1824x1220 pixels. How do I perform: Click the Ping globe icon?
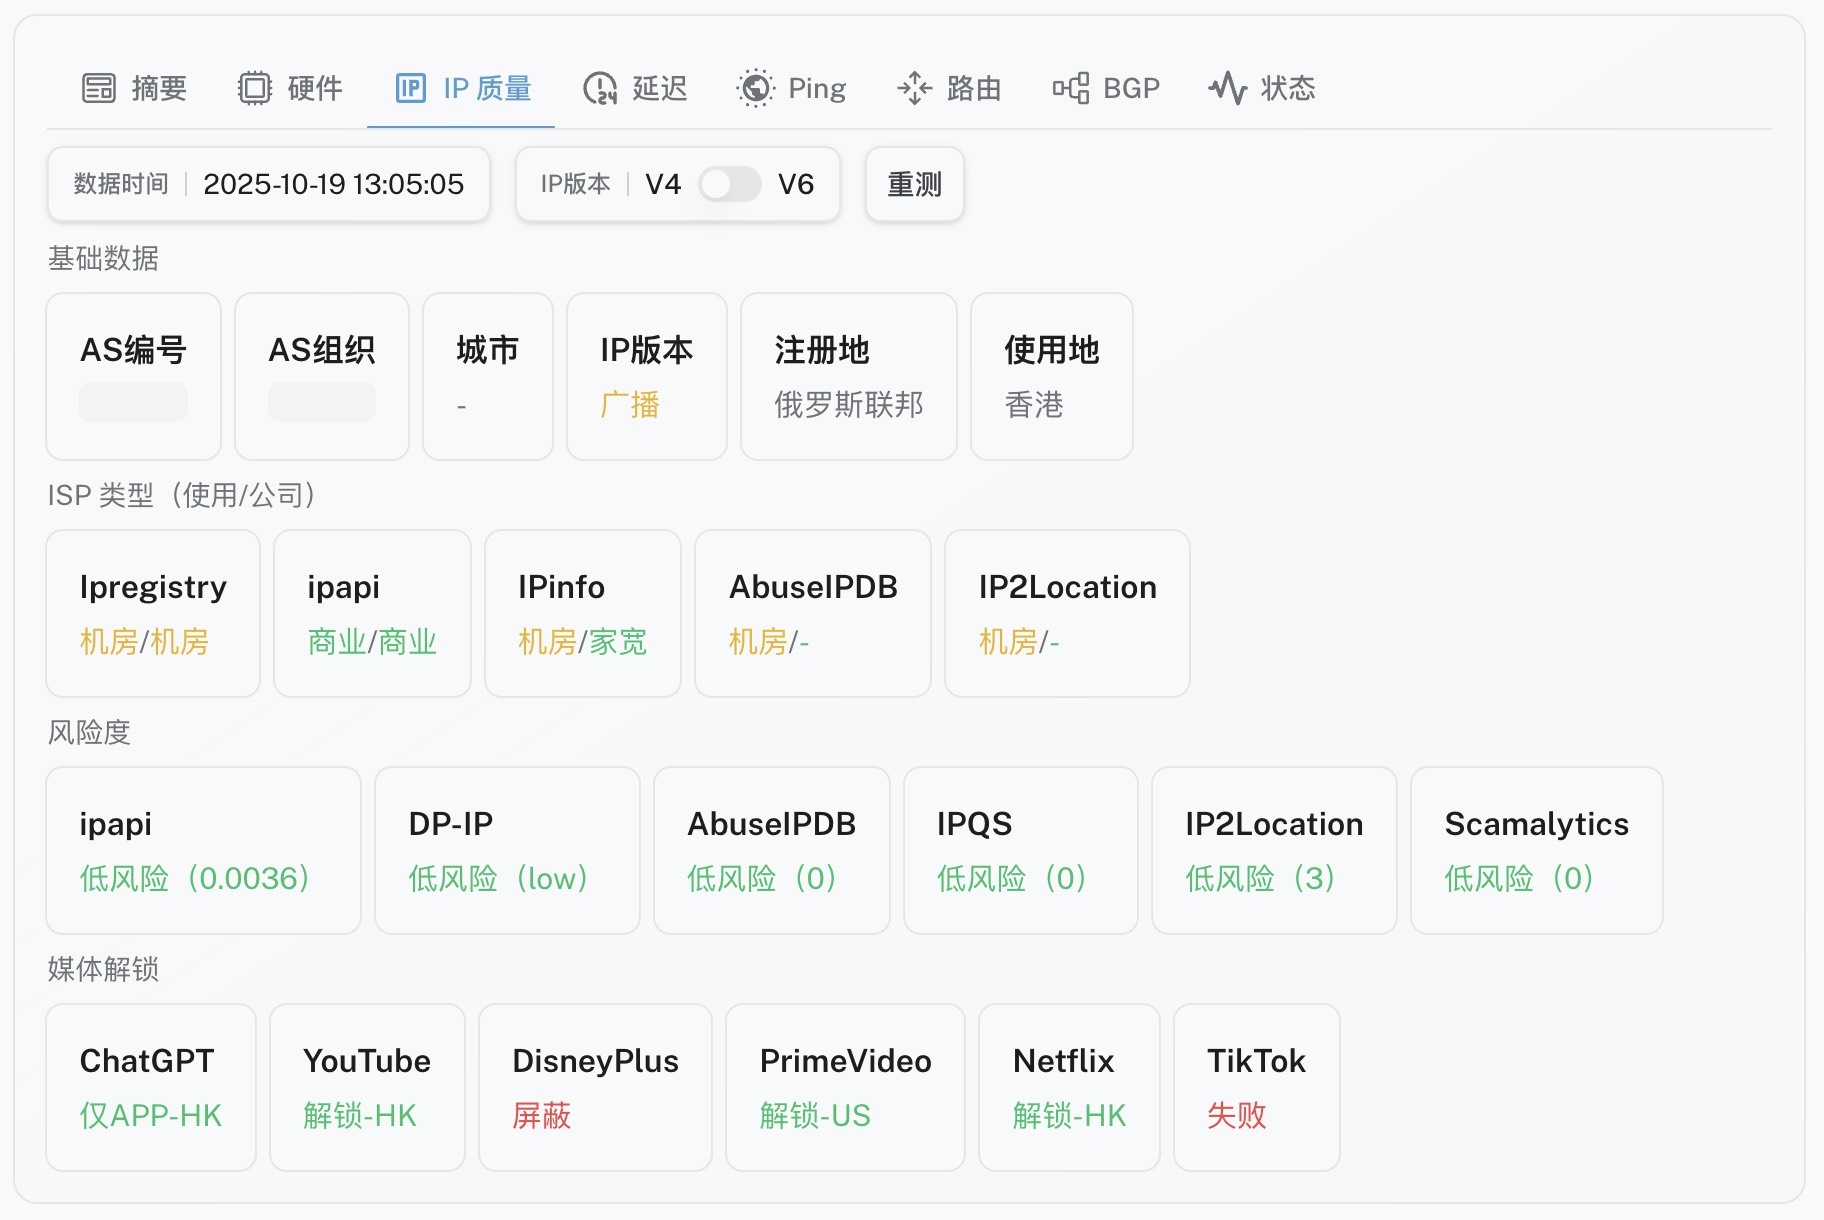(756, 88)
